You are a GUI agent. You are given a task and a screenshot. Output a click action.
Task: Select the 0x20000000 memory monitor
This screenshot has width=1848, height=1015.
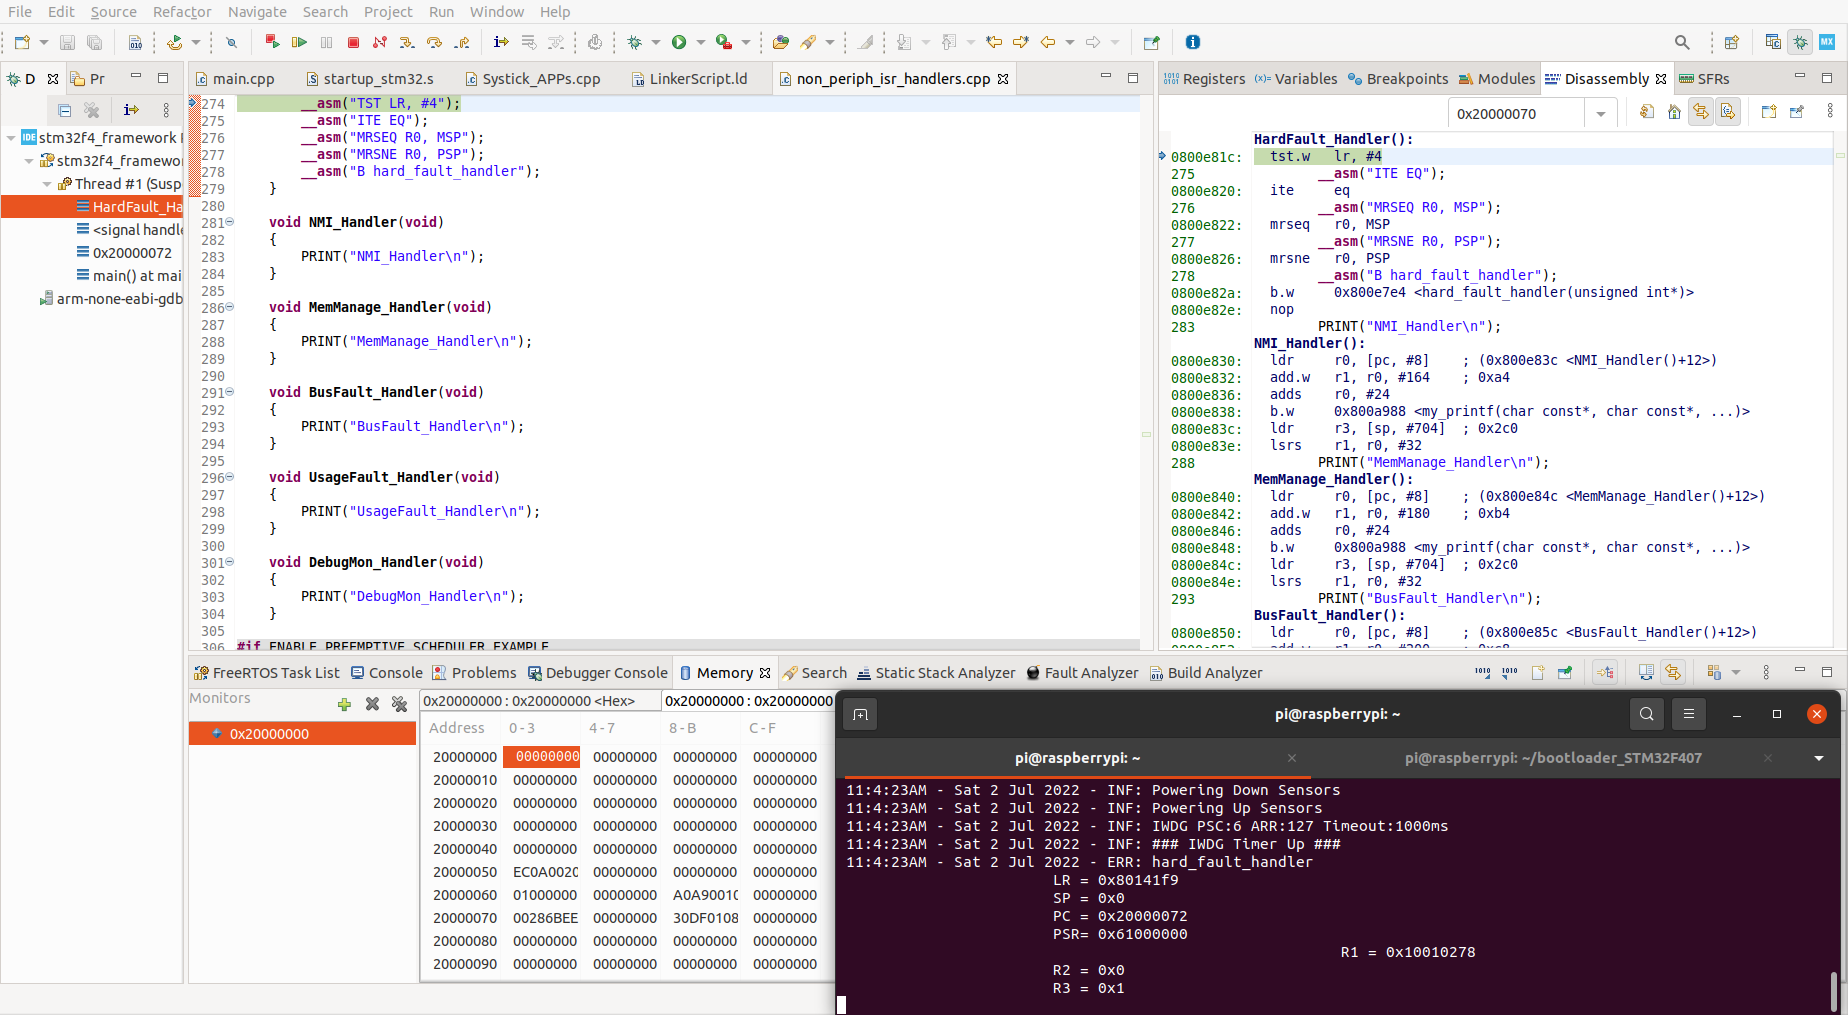269,734
